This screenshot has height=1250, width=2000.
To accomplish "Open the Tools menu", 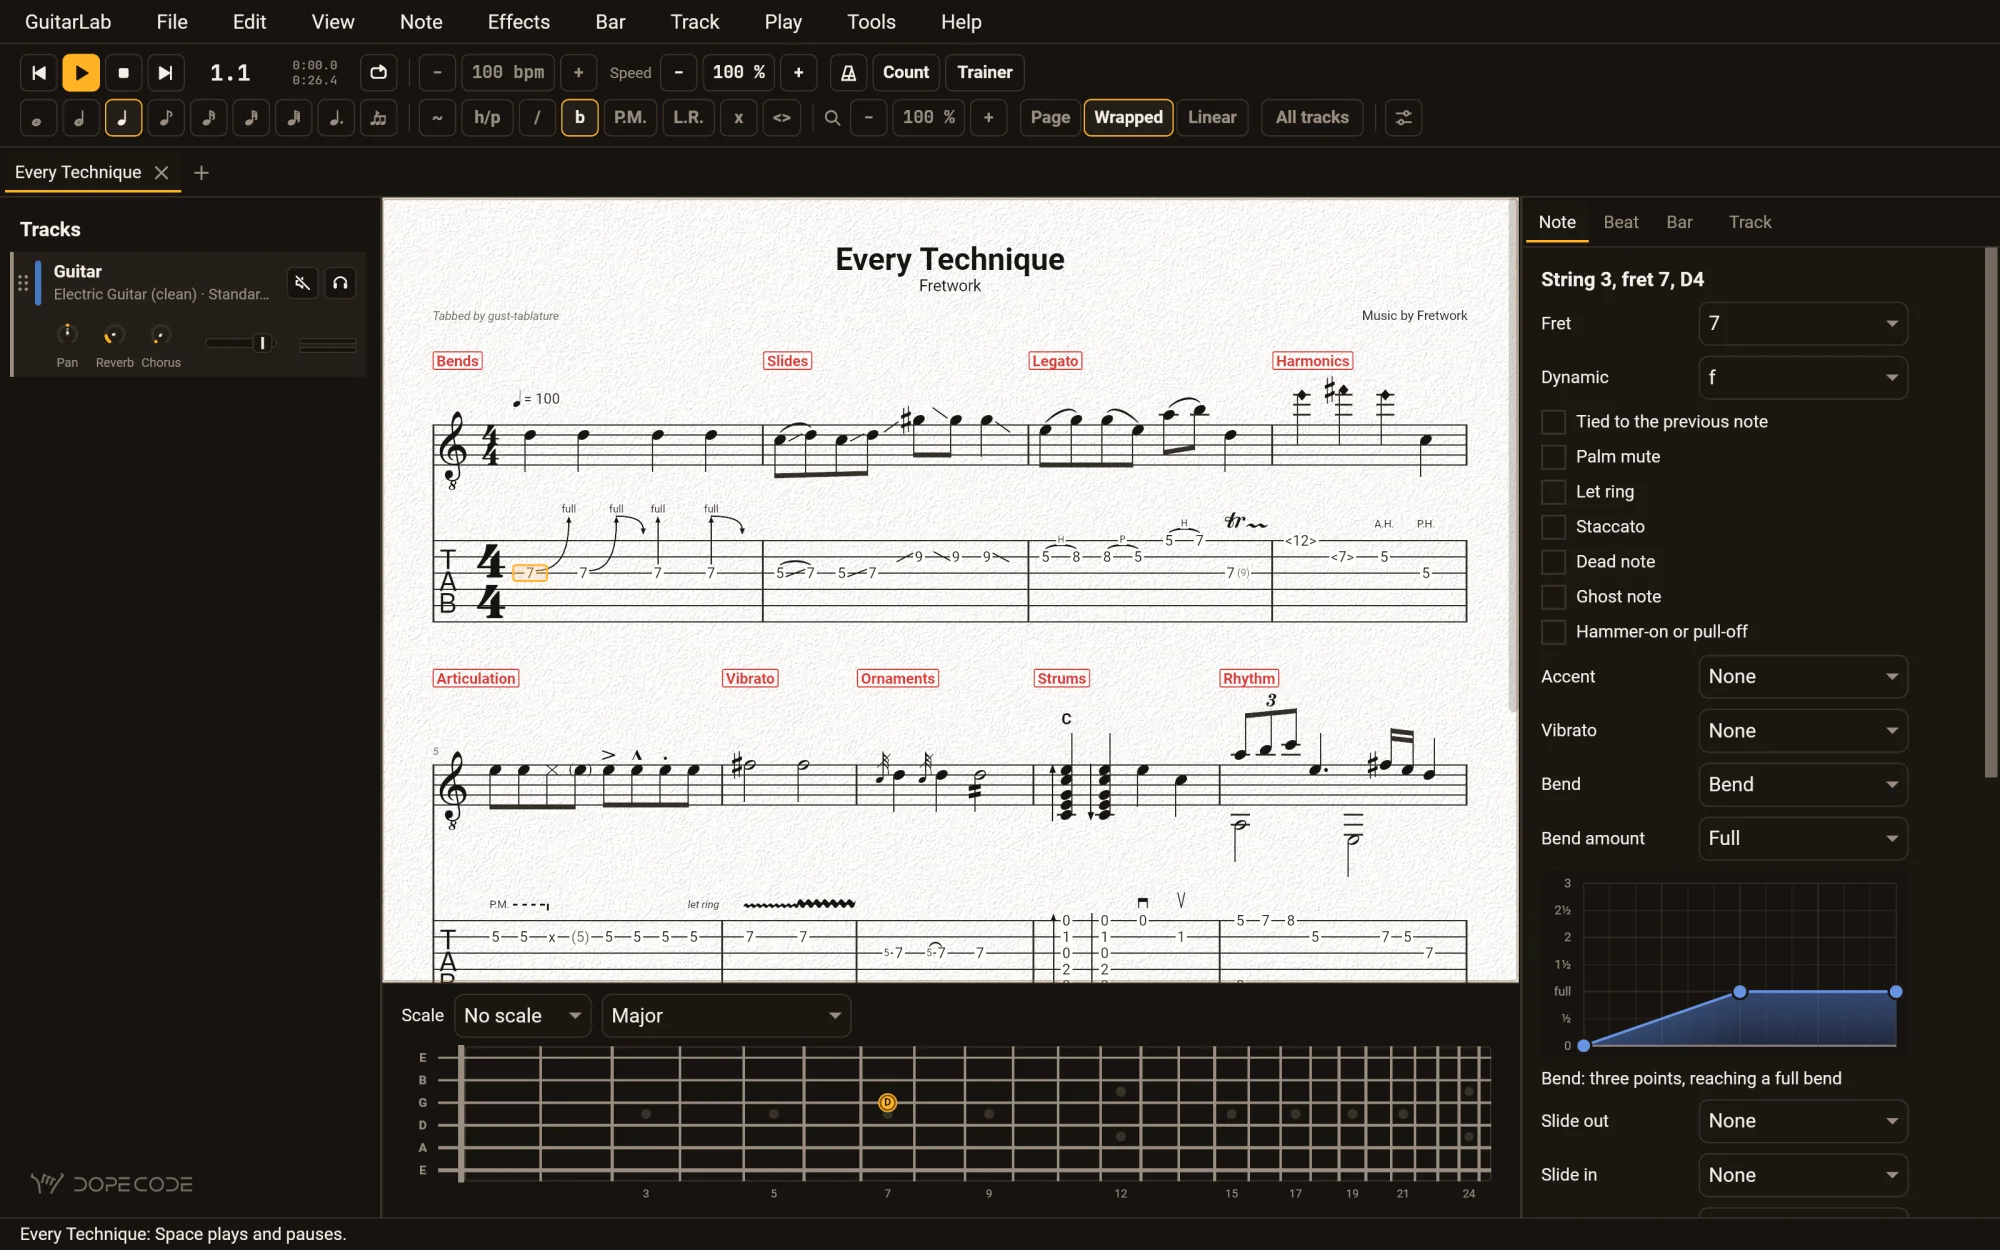I will (x=871, y=22).
